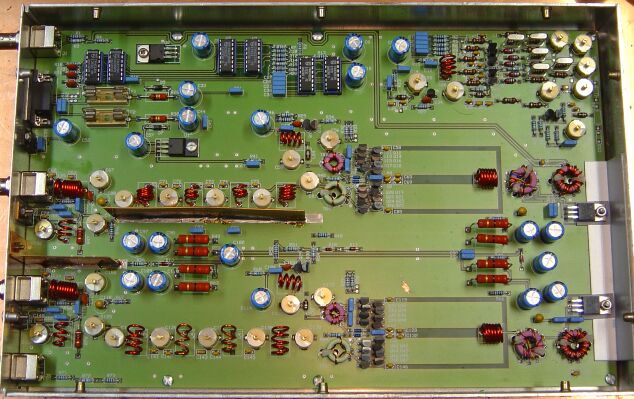Click the top center enclosure mounting screw
The width and height of the screenshot is (634, 399).
click(321, 12)
